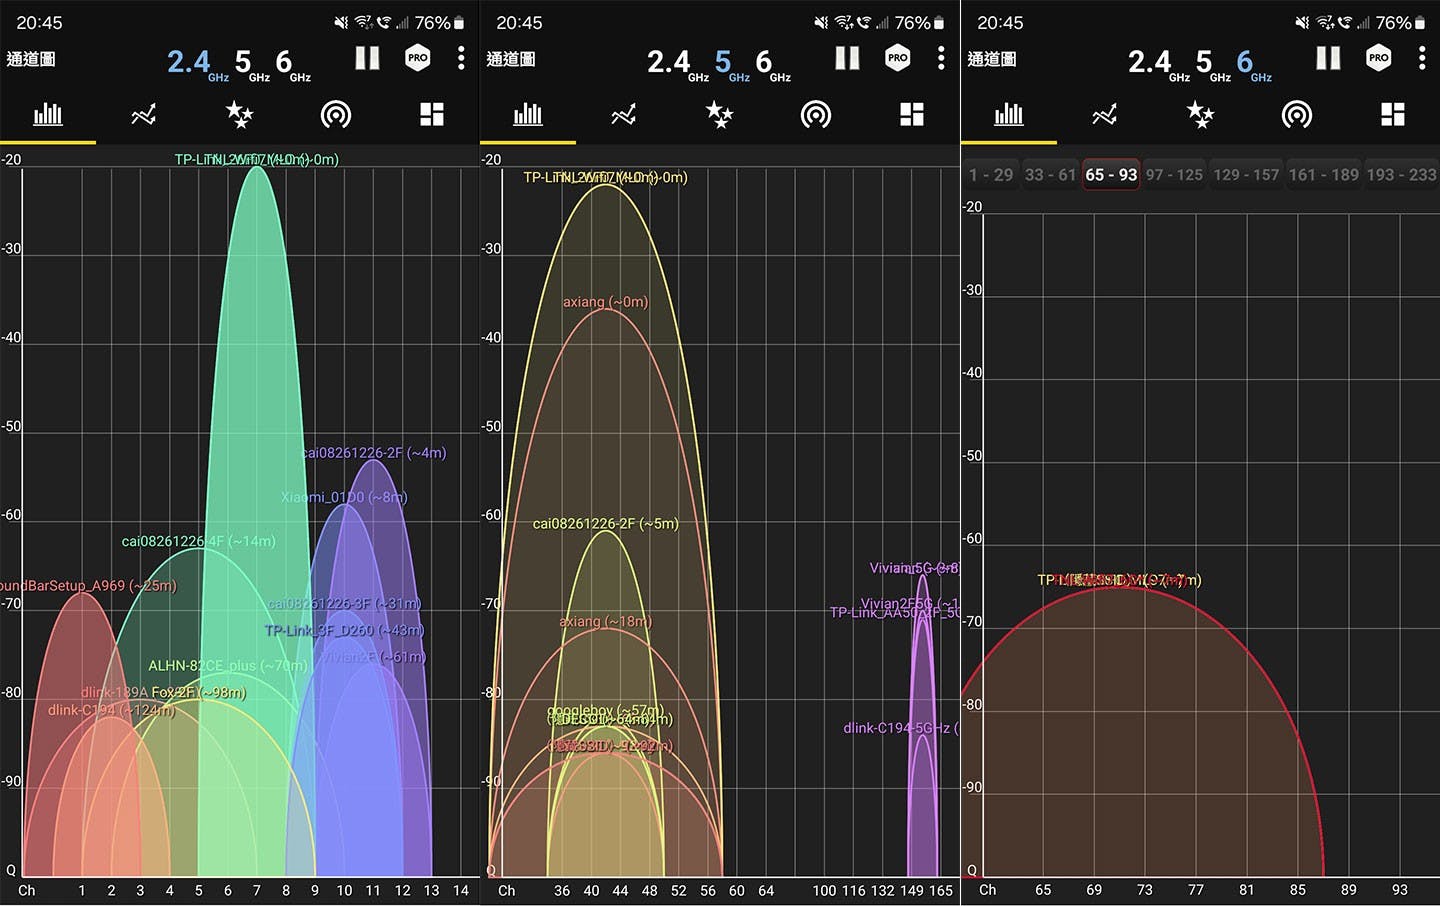Viewport: 1440px width, 906px height.
Task: Tap PRO hexagon badge on 2.4 GHz screen
Action: click(x=418, y=58)
